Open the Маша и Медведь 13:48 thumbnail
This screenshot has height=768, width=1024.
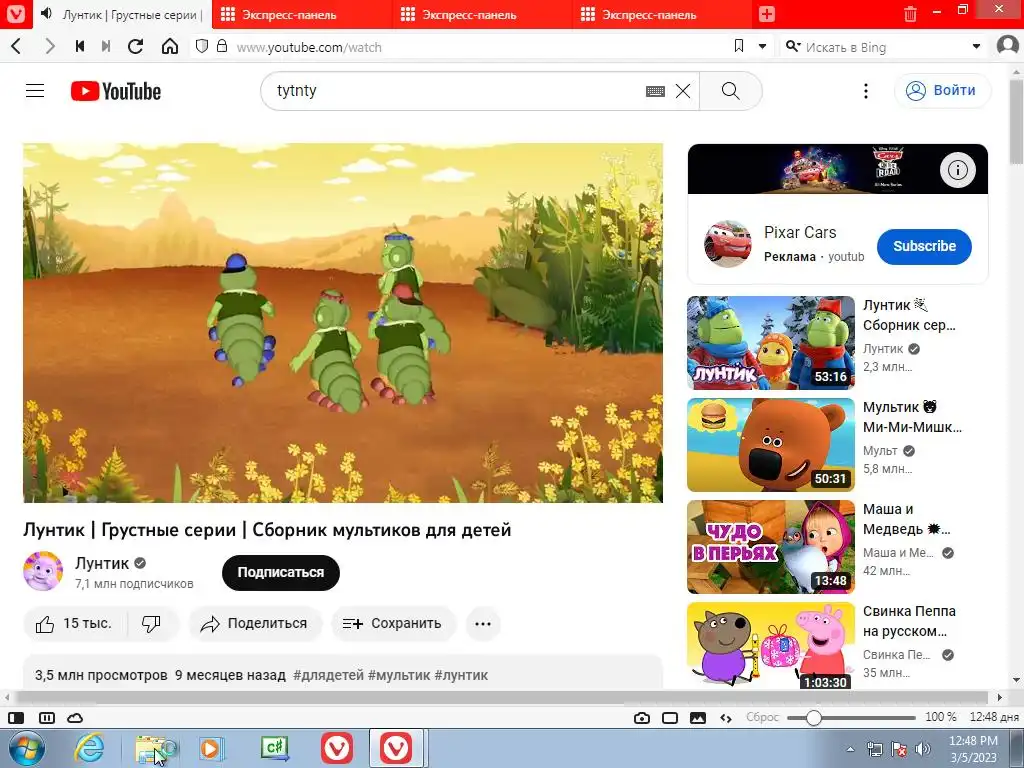pos(771,547)
